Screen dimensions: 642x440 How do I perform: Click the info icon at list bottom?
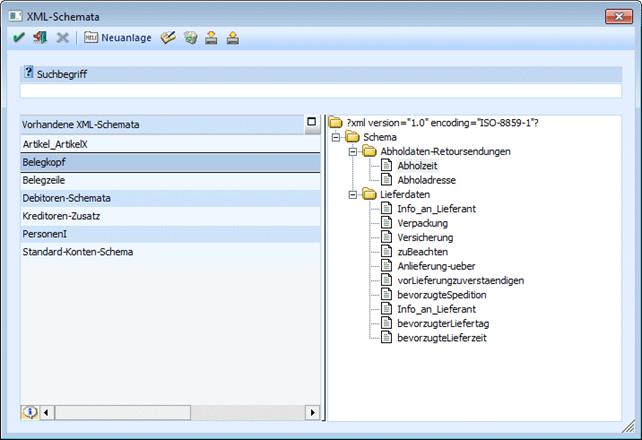pos(30,412)
